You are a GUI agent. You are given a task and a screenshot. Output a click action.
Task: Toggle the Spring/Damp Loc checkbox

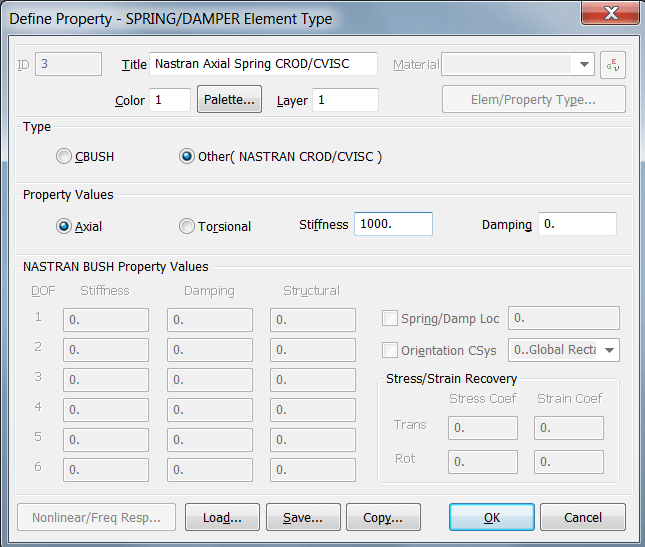[x=390, y=318]
